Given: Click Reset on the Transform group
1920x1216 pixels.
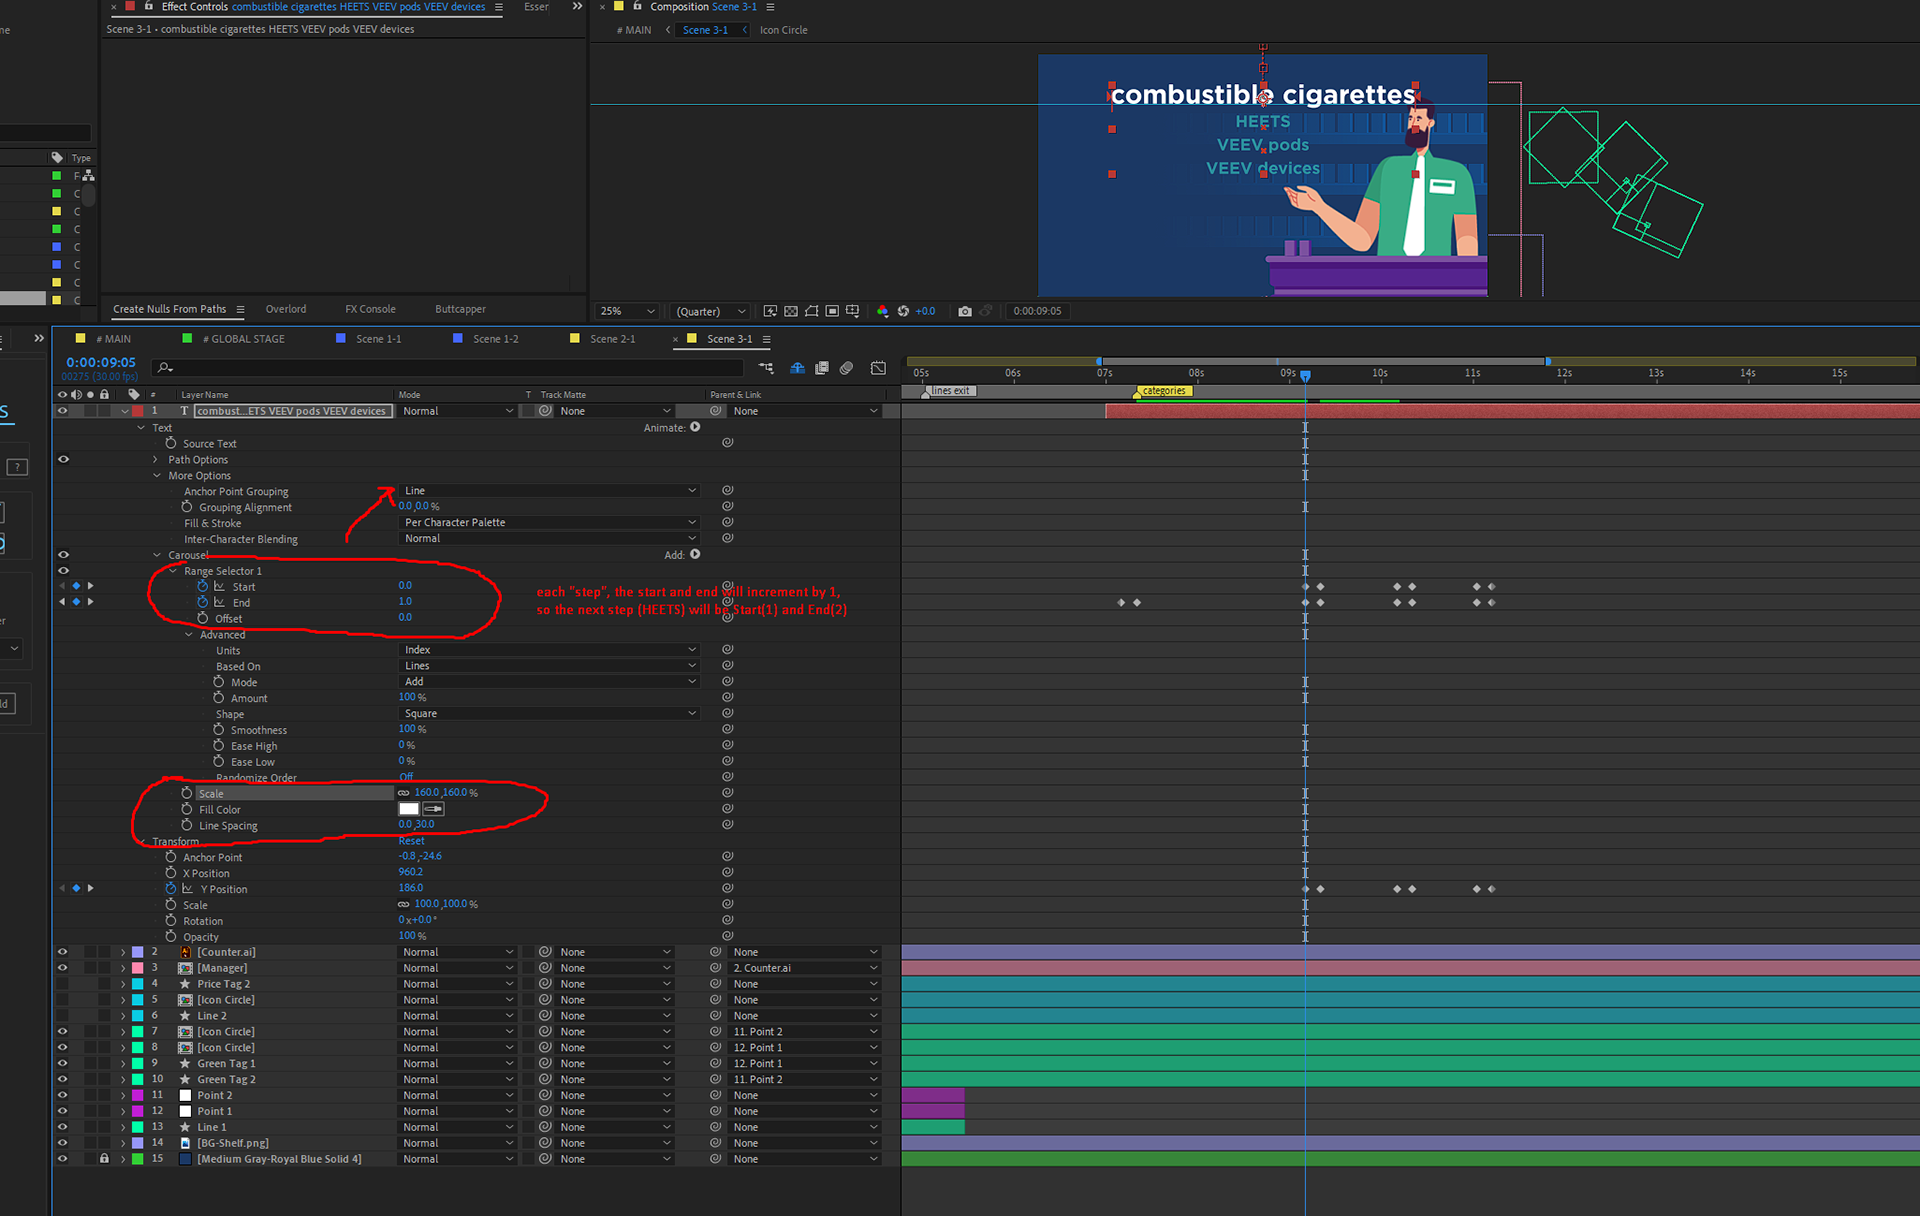Looking at the screenshot, I should coord(412,841).
